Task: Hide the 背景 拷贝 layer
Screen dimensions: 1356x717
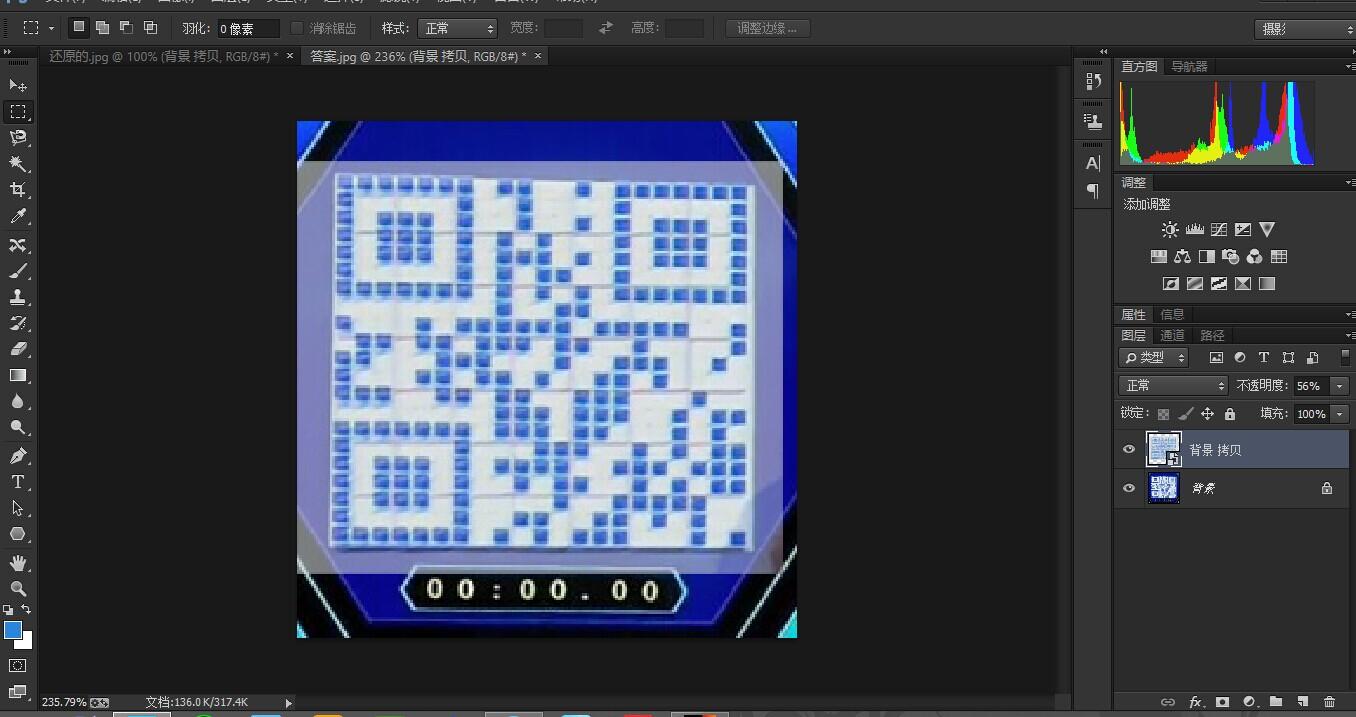Action: point(1129,450)
